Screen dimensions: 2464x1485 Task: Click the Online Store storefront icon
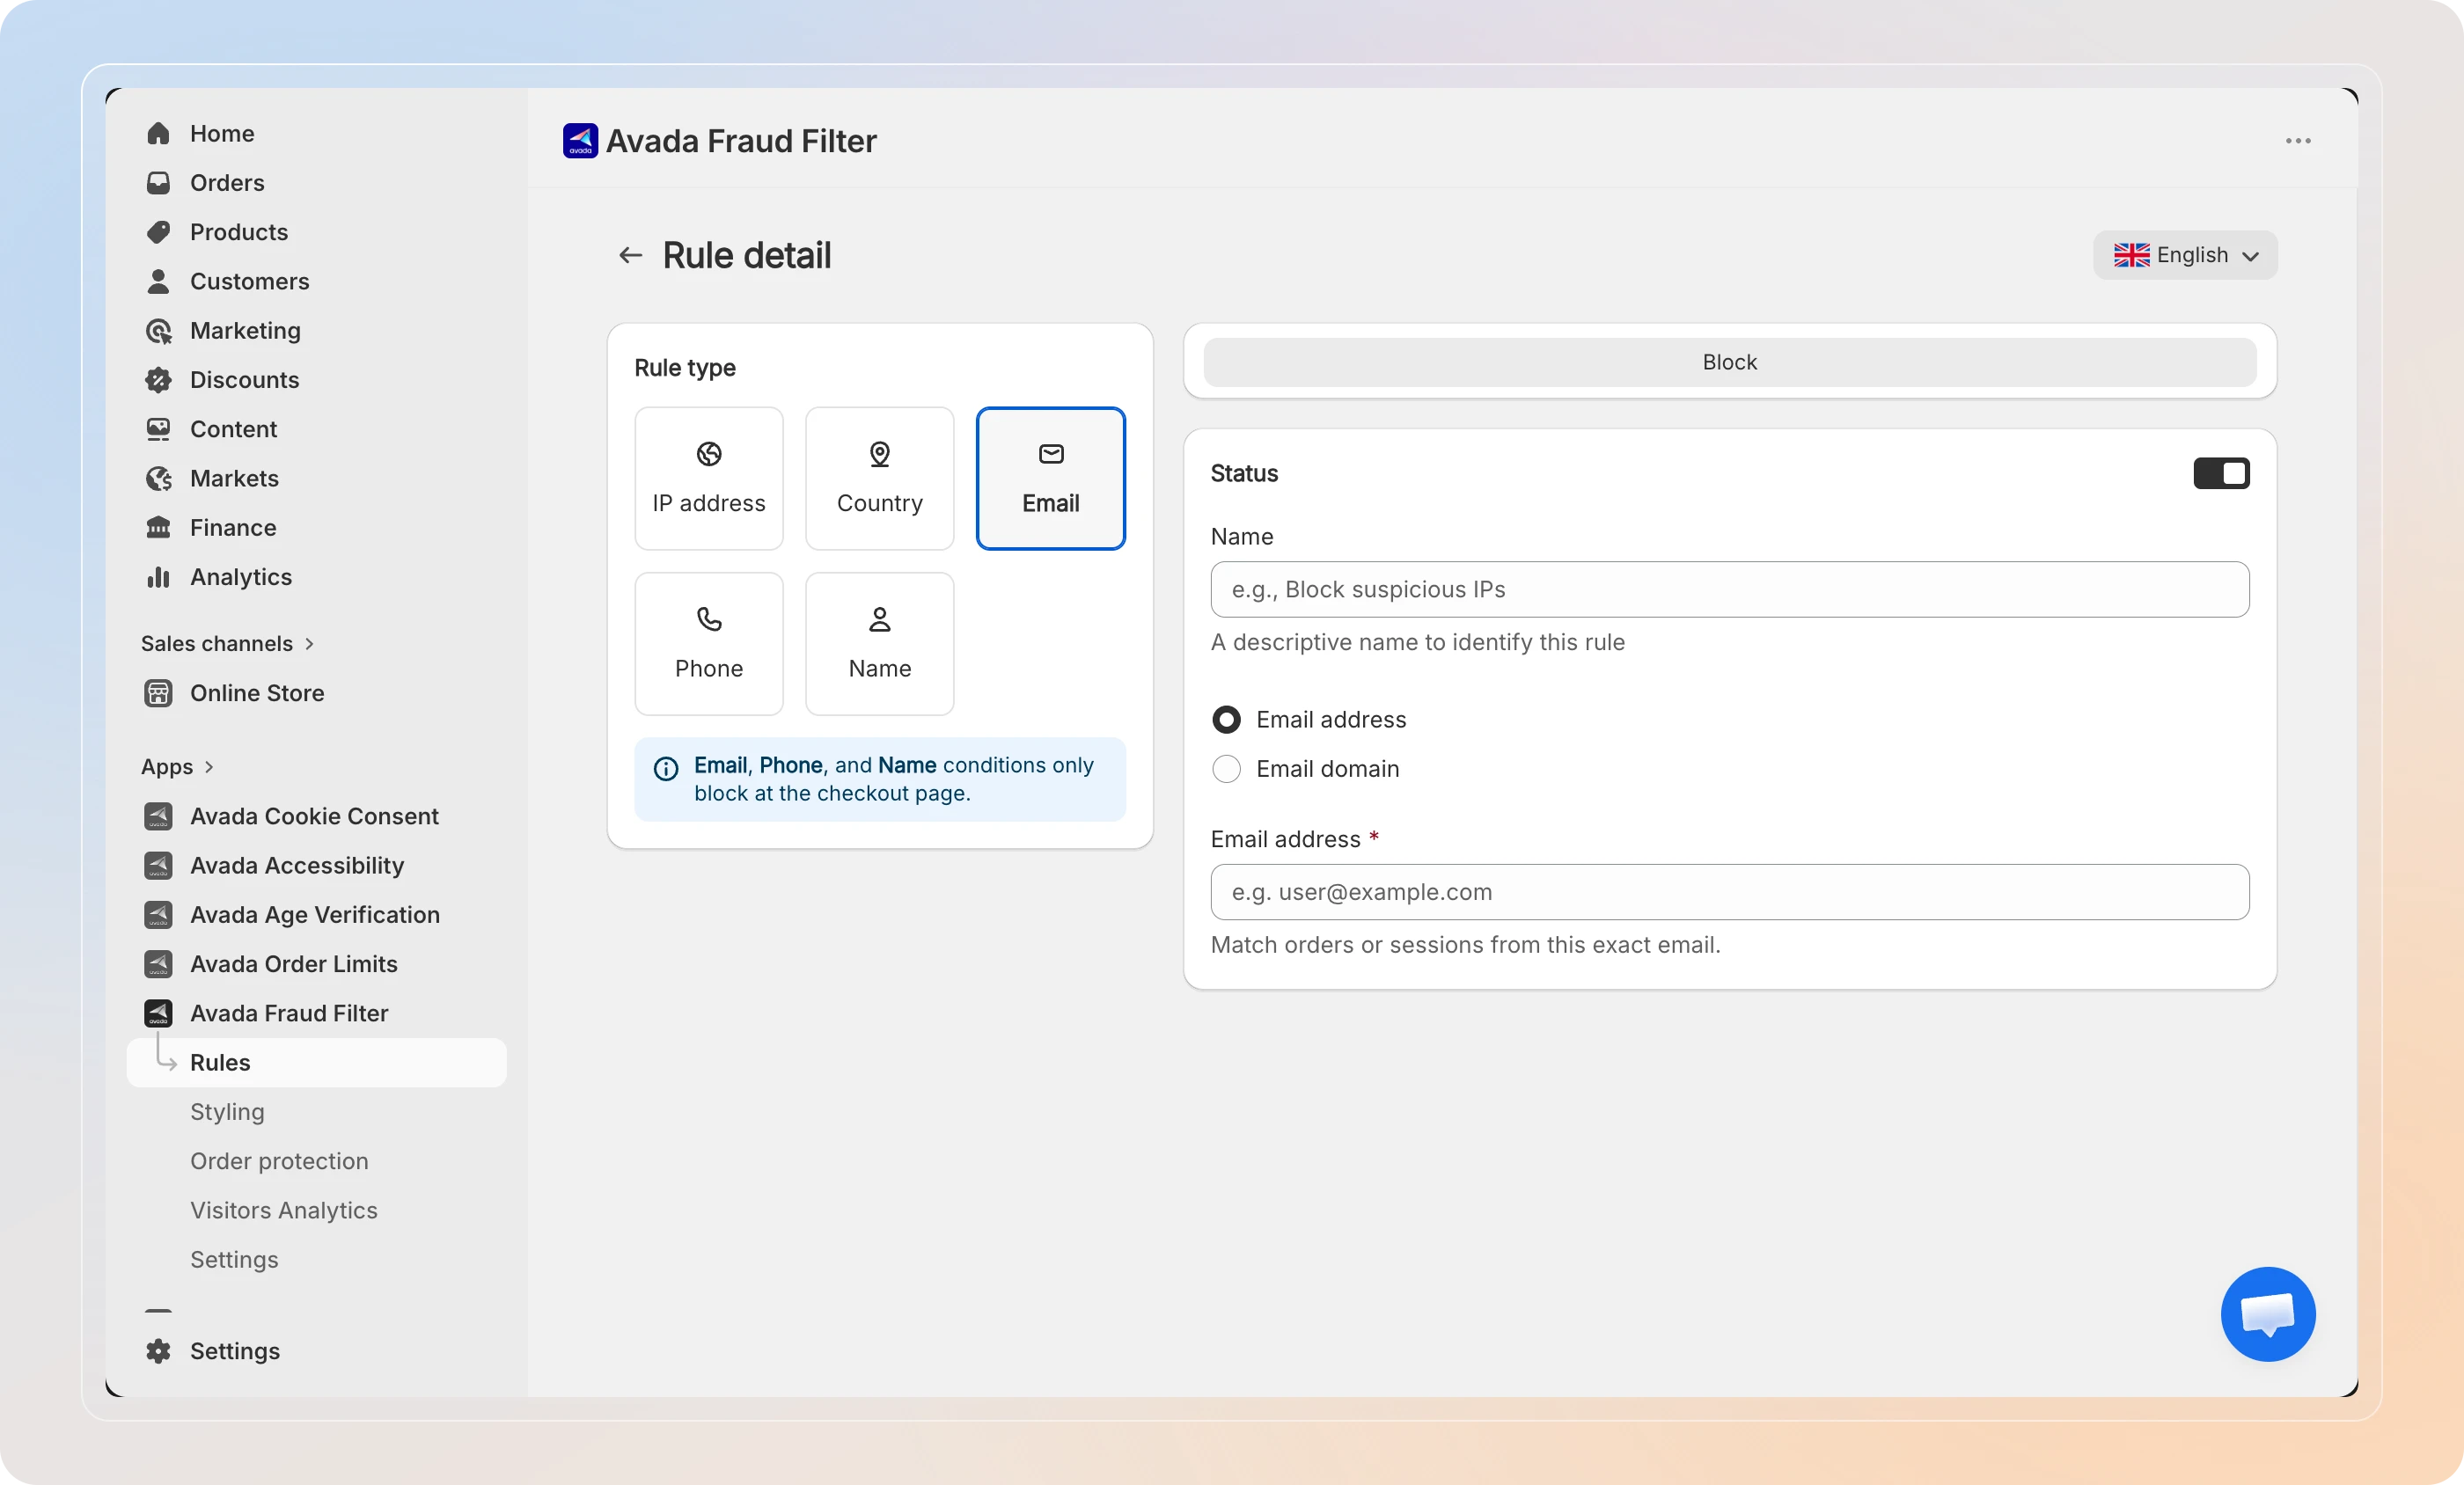(158, 693)
